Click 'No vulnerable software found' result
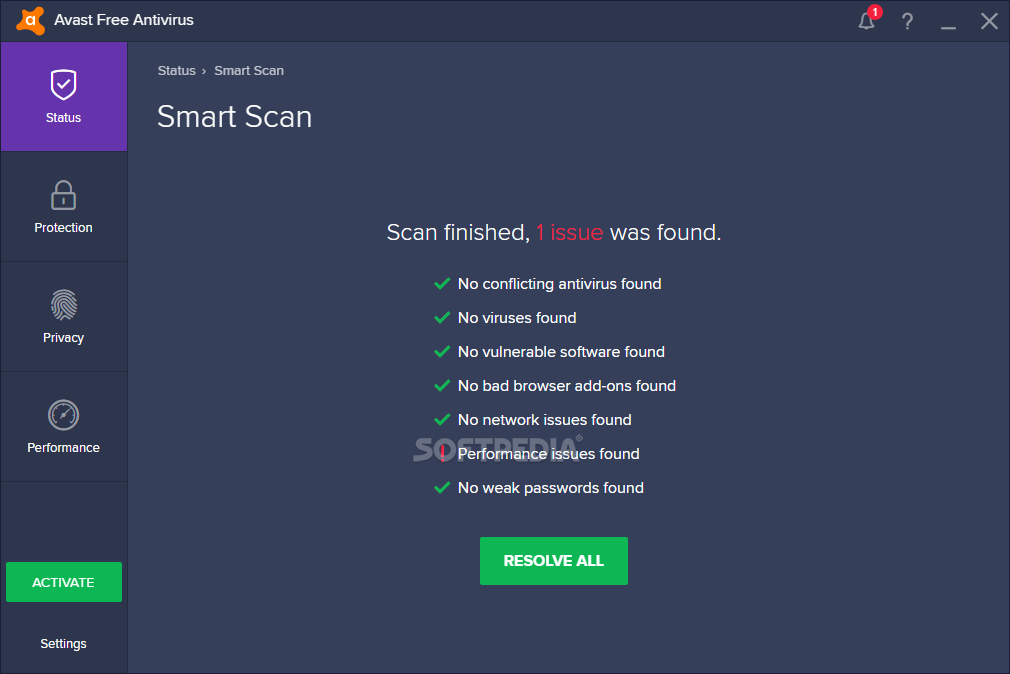The image size is (1010, 674). [x=561, y=352]
